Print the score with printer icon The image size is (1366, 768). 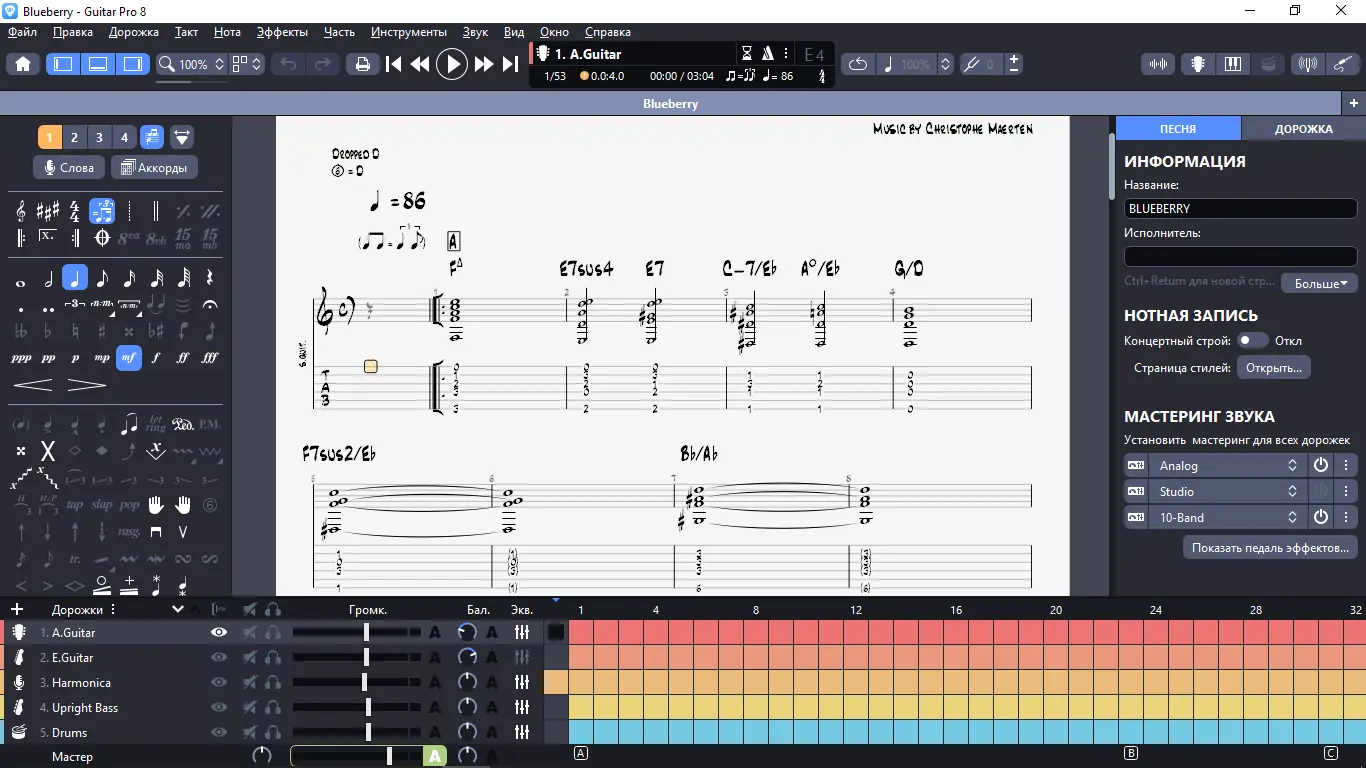[362, 64]
